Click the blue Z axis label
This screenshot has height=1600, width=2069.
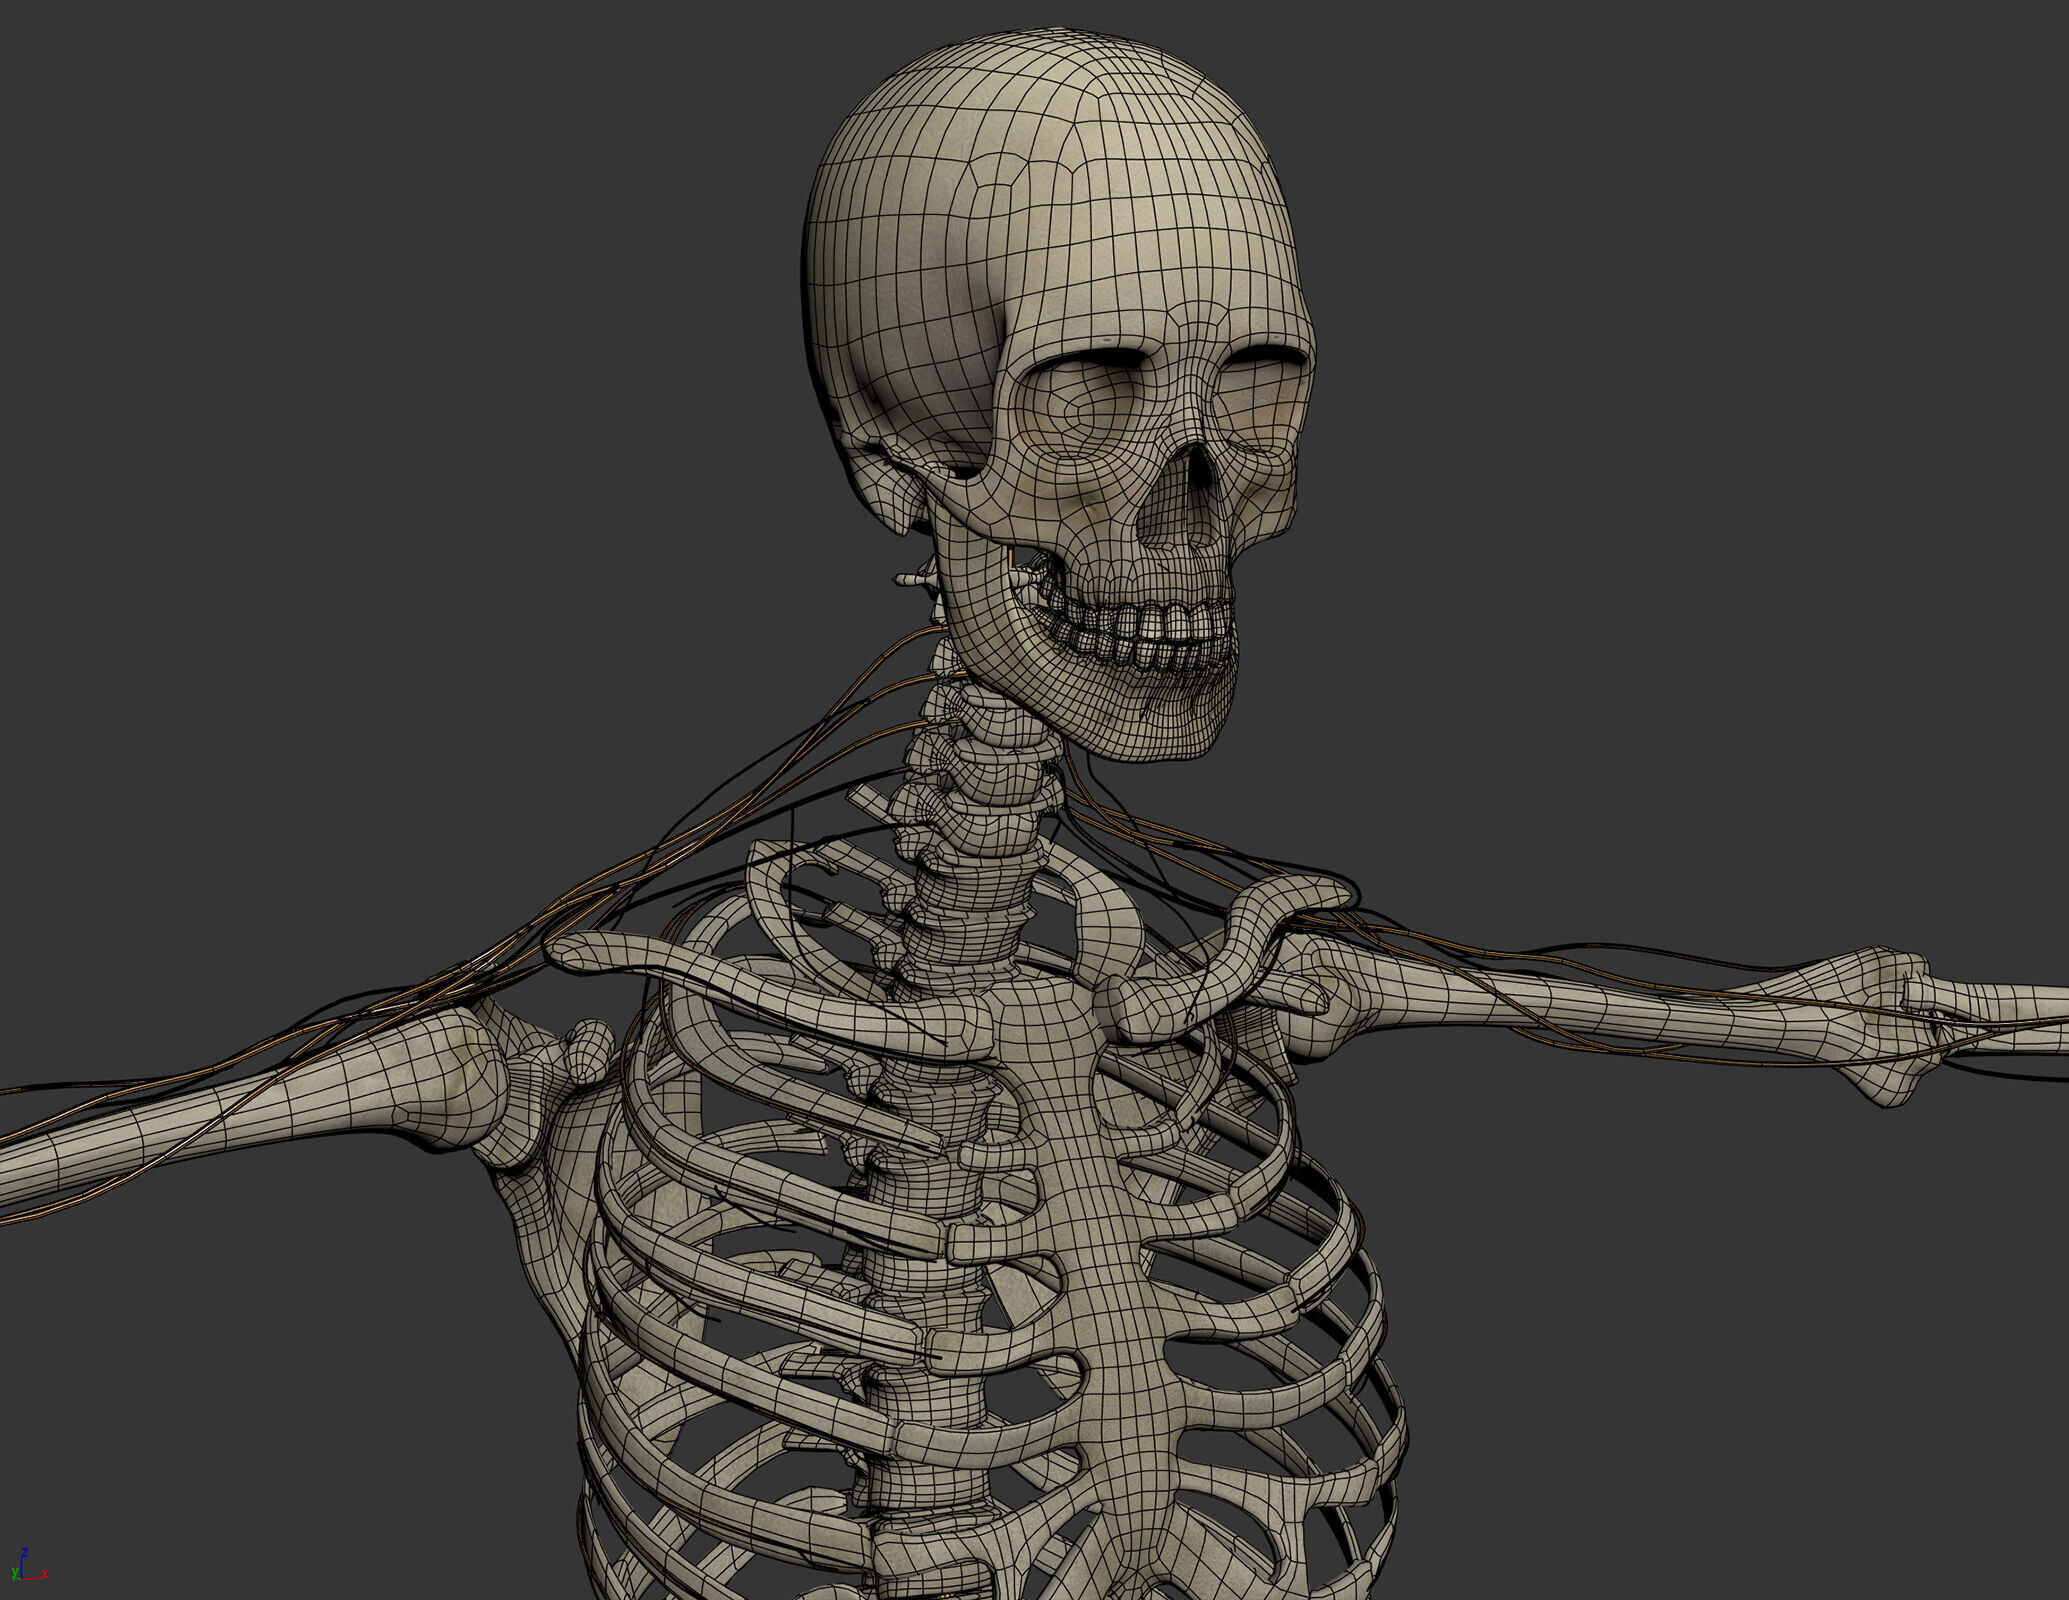click(x=24, y=1552)
